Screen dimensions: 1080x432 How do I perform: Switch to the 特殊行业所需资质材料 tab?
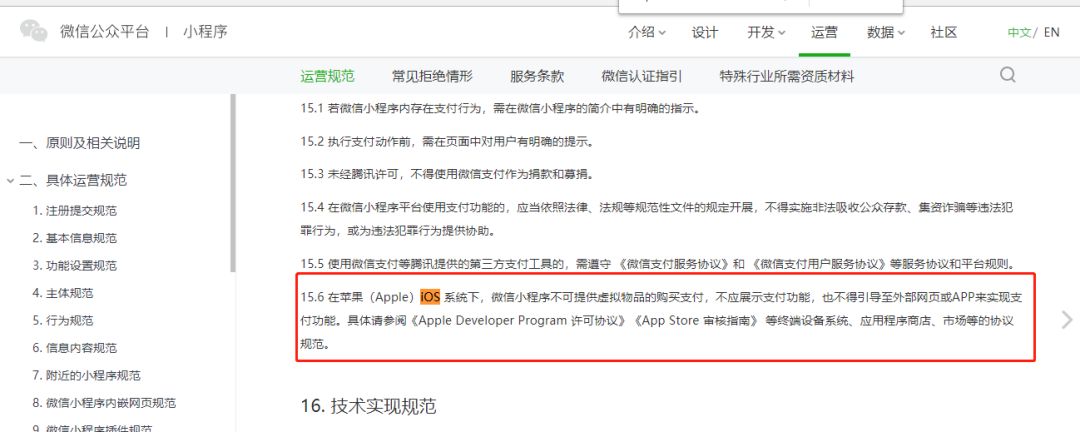(x=787, y=76)
